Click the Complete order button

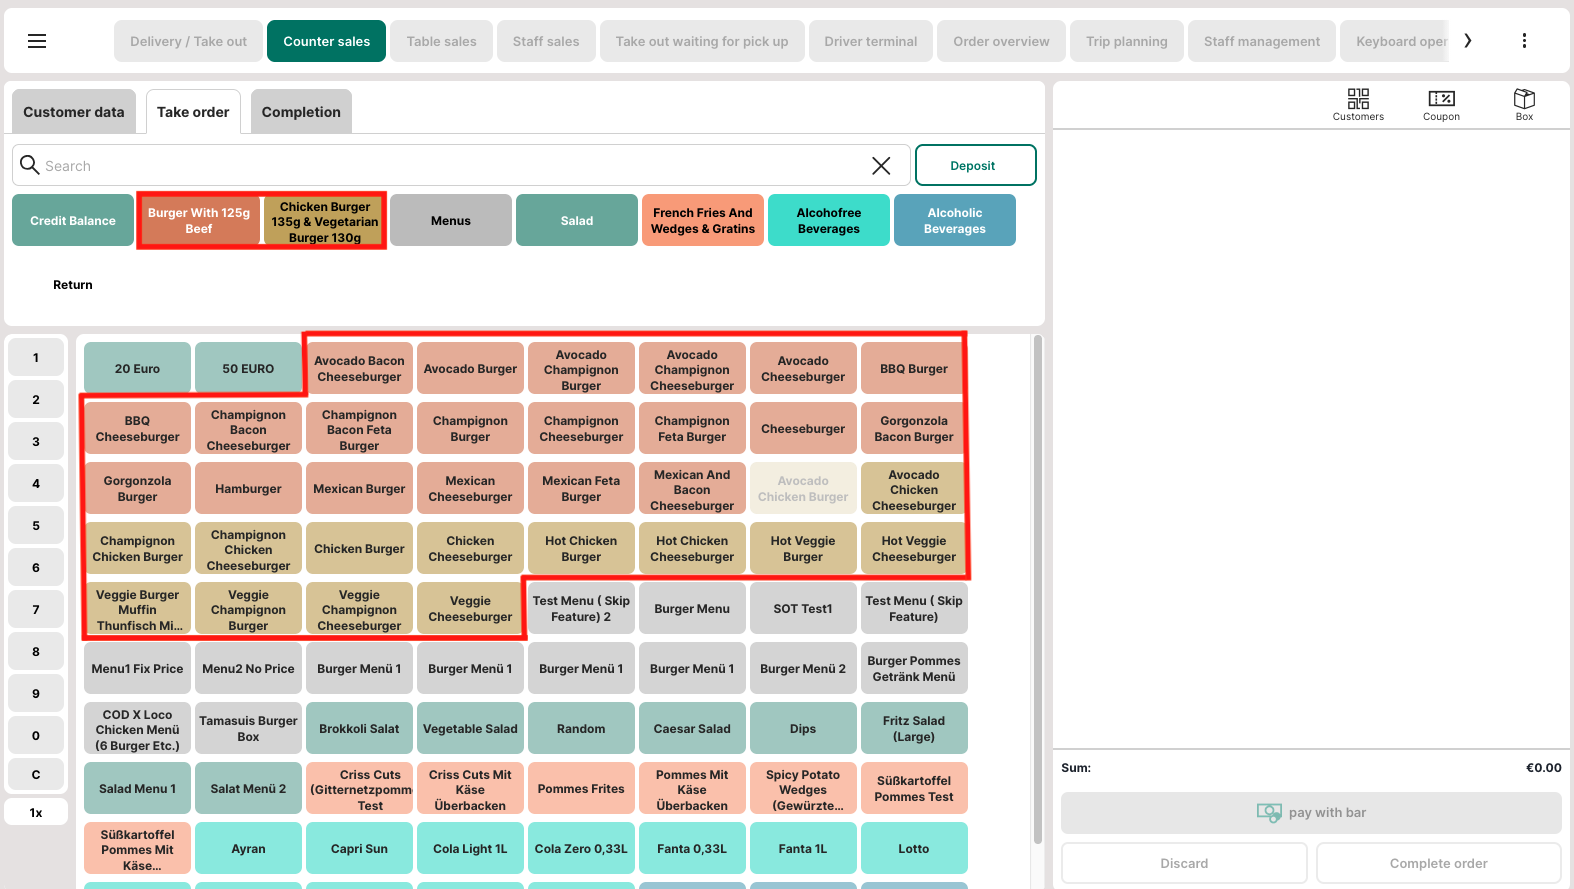1437,863
